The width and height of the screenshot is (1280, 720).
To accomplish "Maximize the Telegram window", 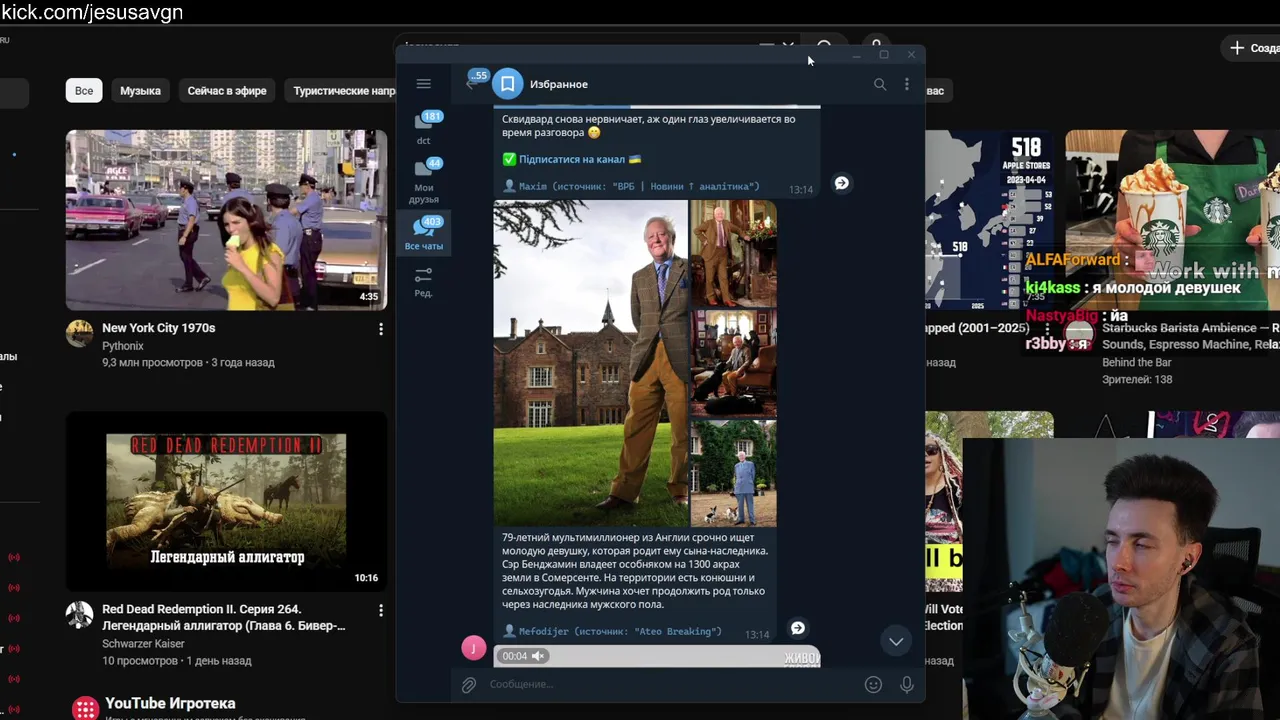I will (884, 55).
